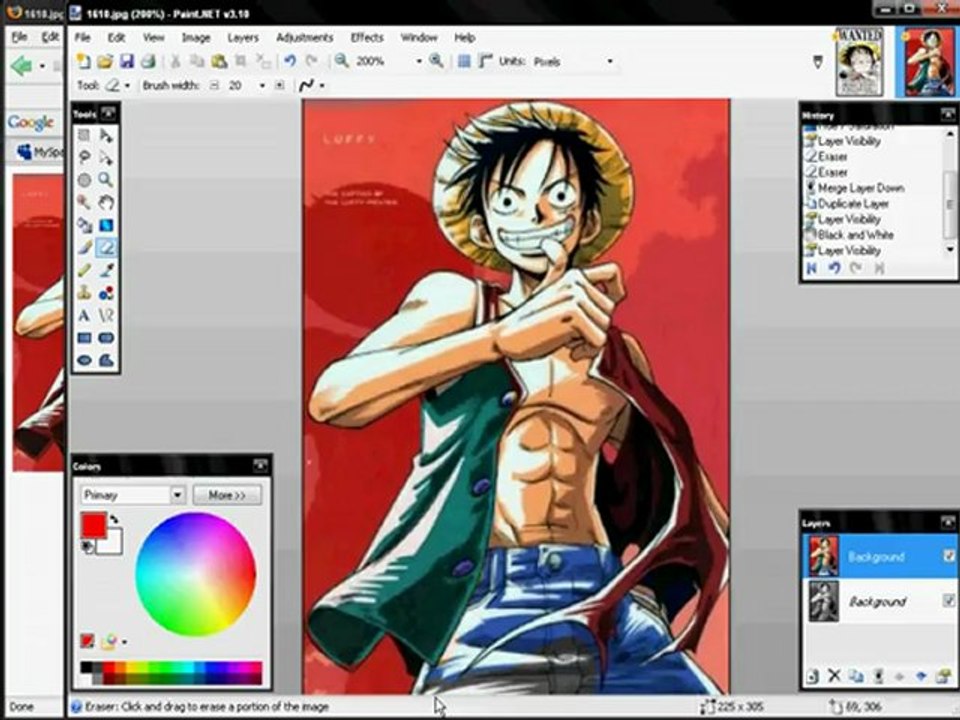The image size is (960, 720).
Task: Open the image list dropdown arrow
Action: click(x=818, y=61)
